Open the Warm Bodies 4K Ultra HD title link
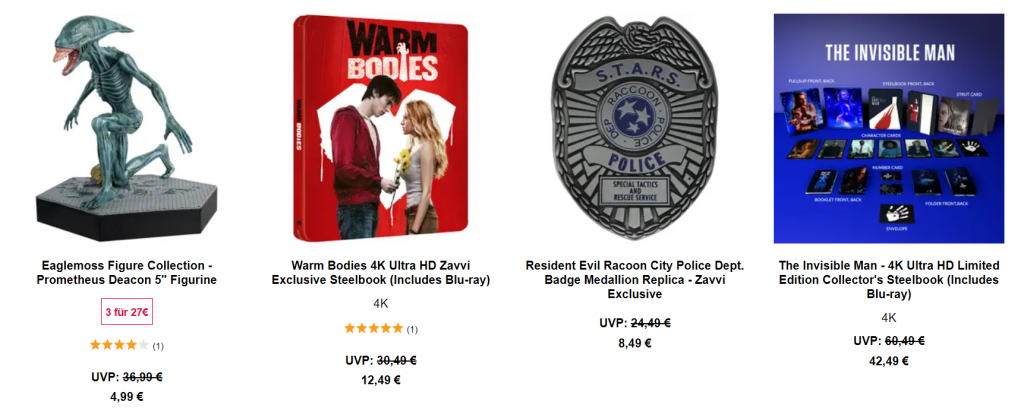Viewport: 1024px width, 408px height. coord(381,273)
